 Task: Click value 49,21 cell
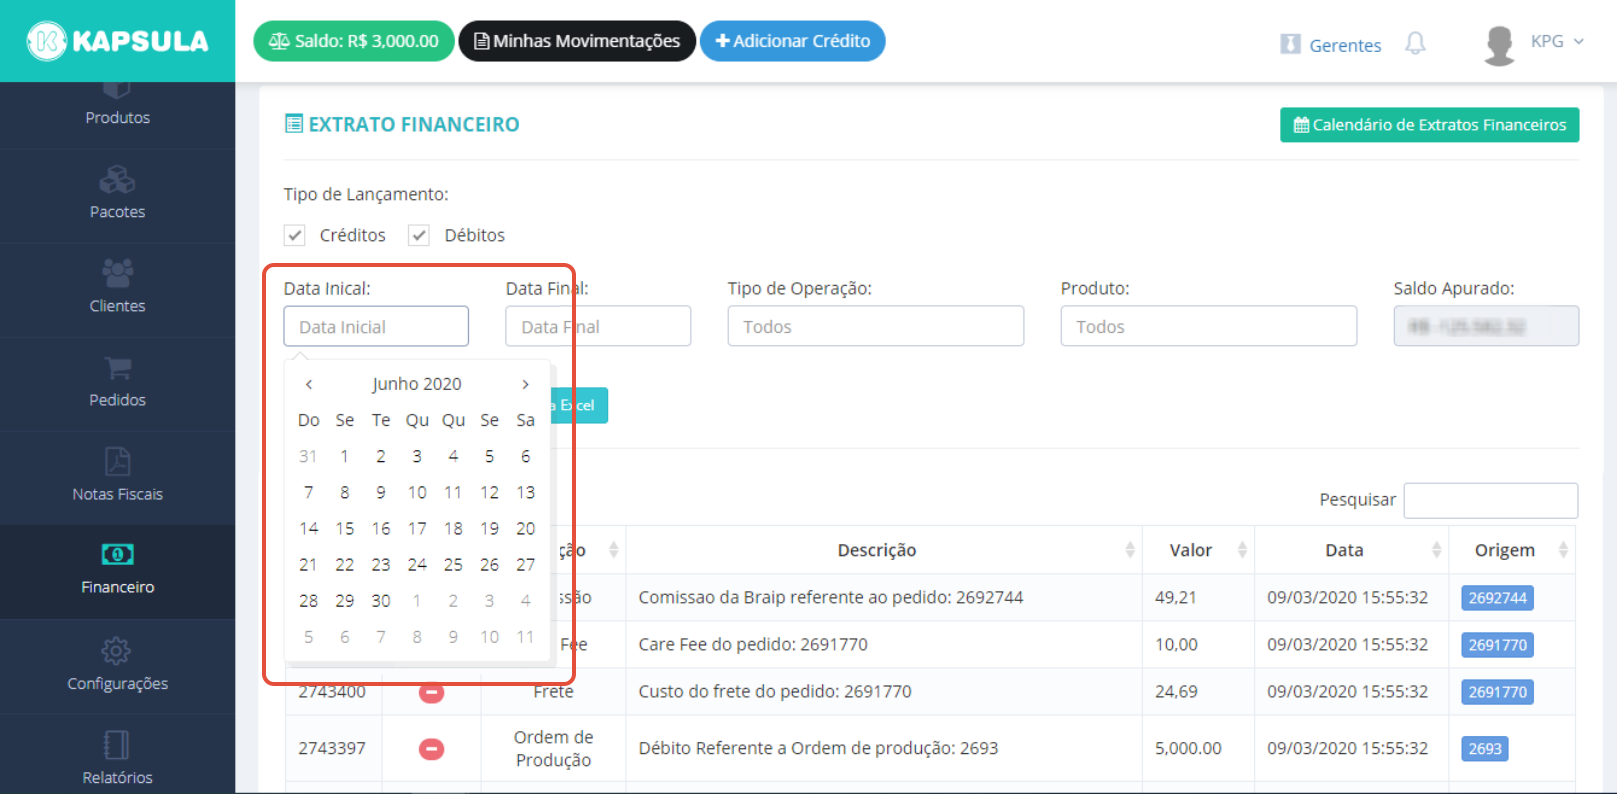pos(1198,597)
